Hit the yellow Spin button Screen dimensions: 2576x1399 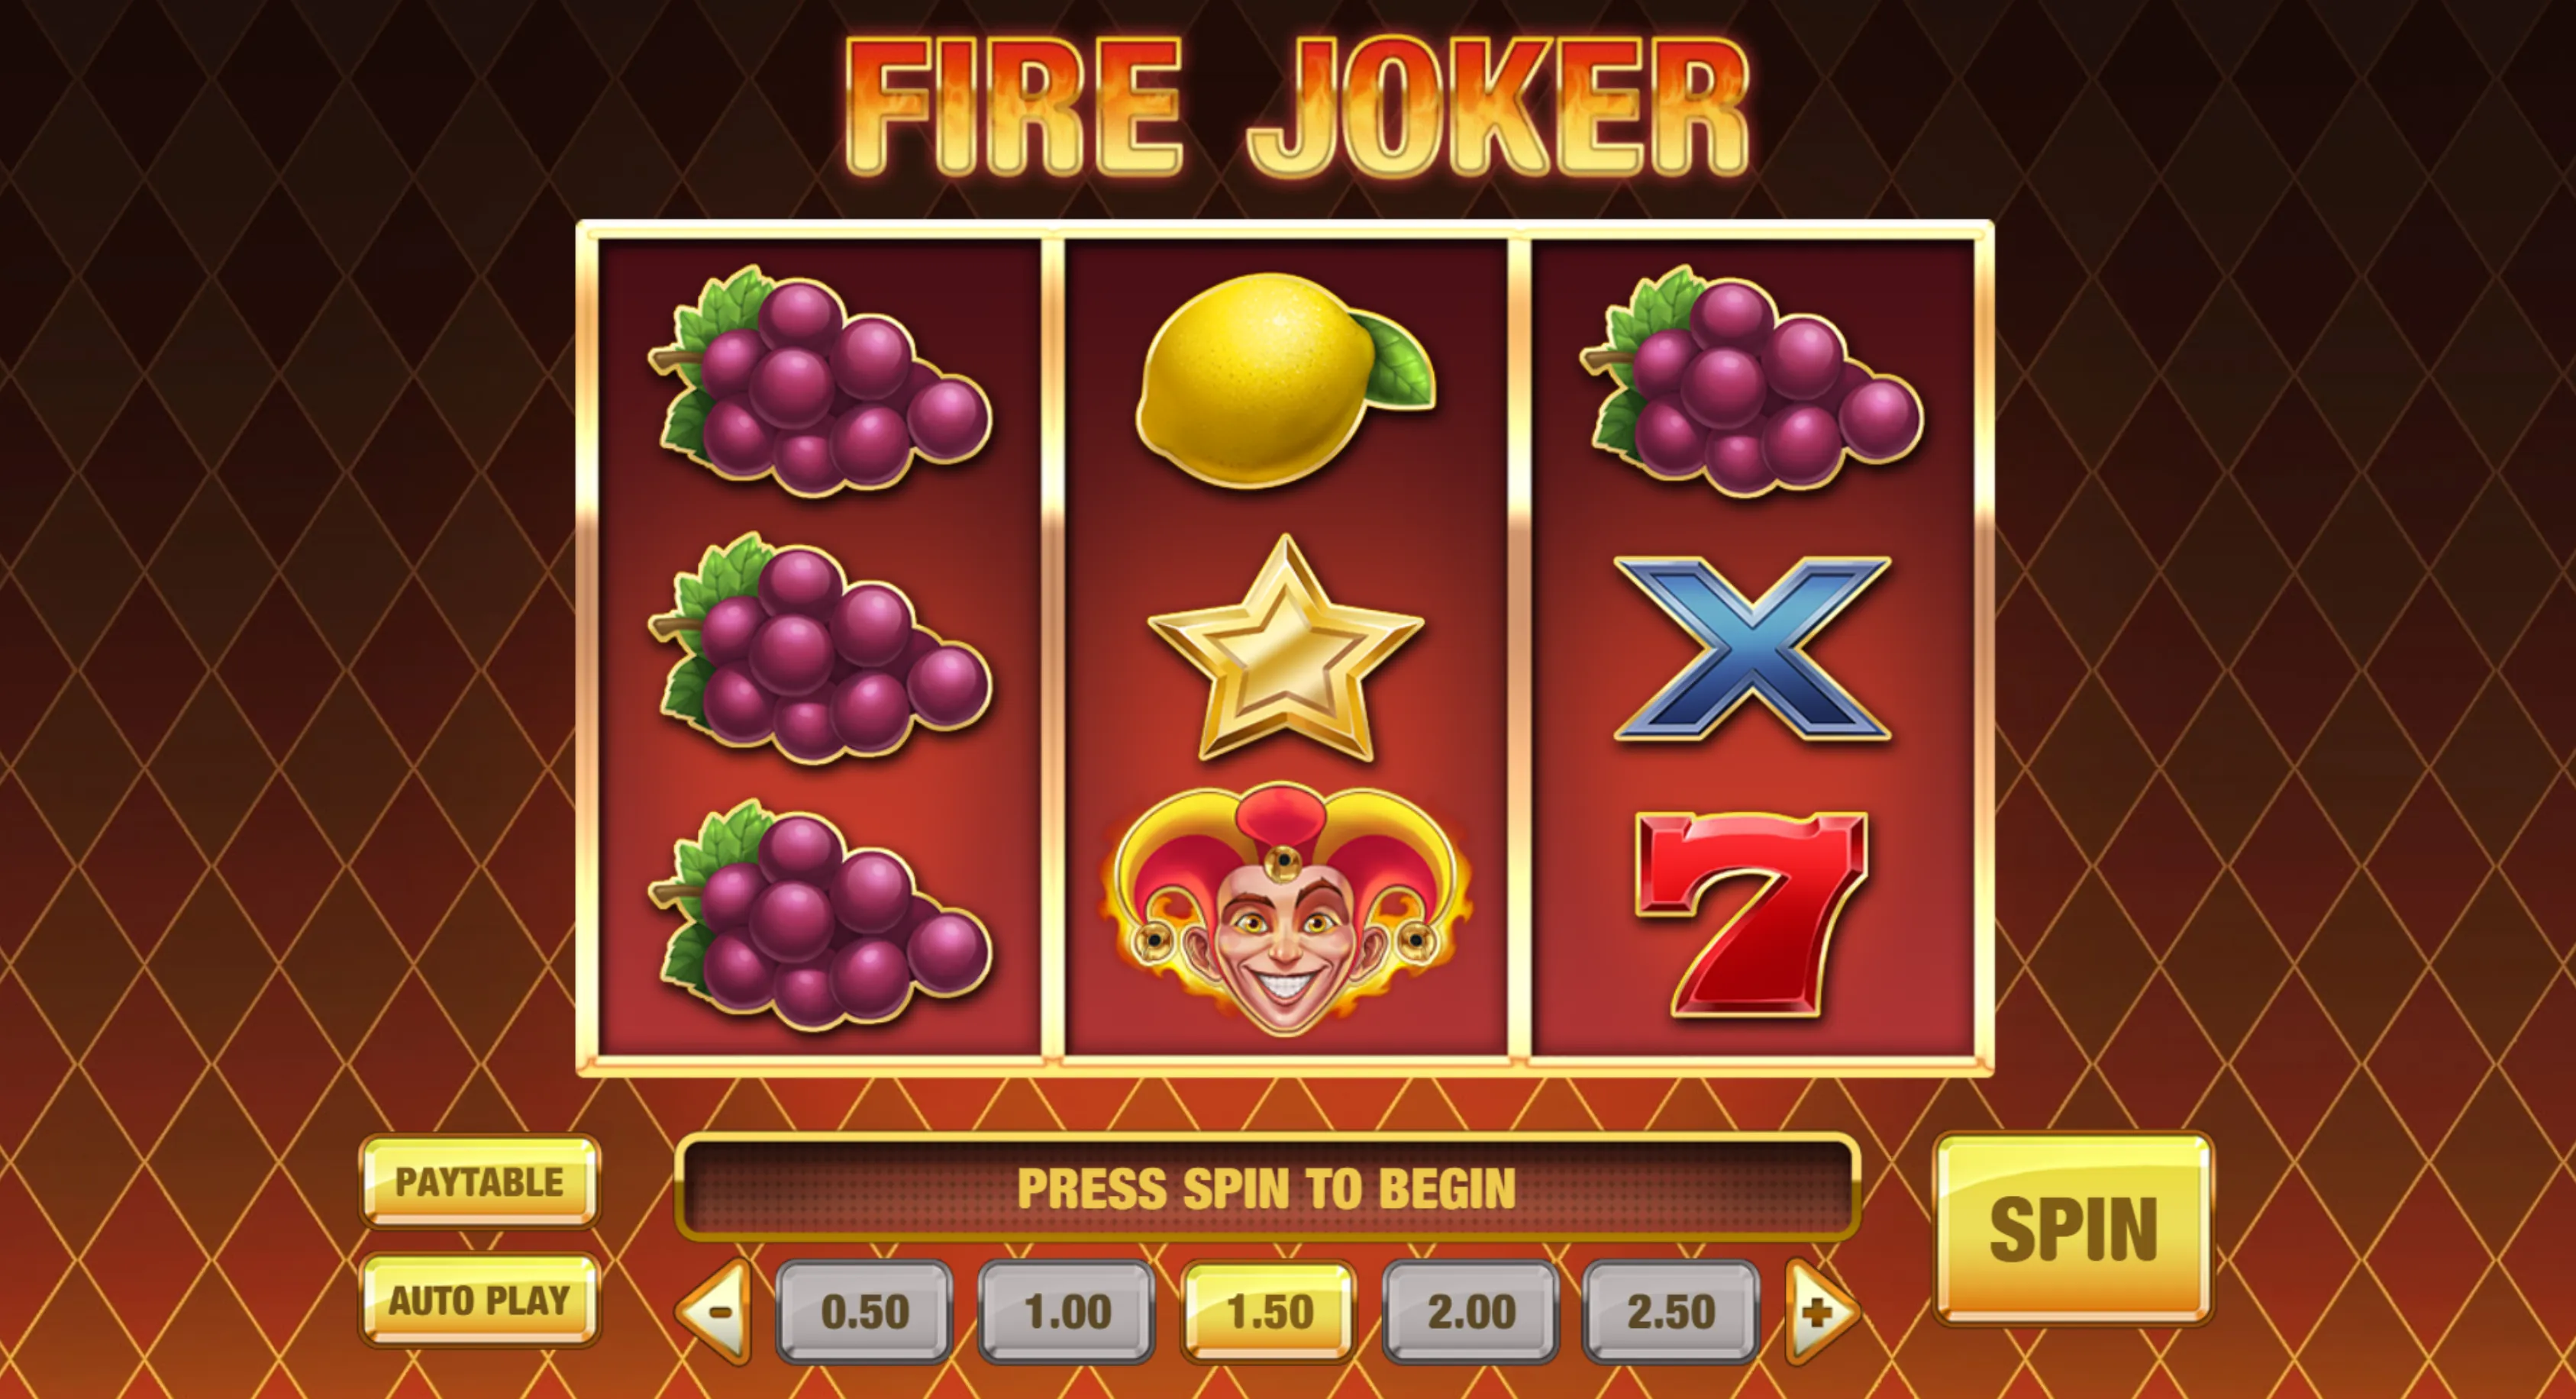(2074, 1229)
